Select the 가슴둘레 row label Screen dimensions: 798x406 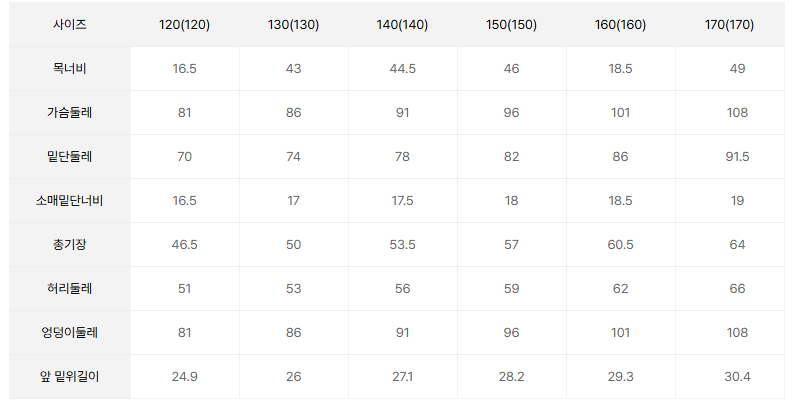tap(70, 112)
